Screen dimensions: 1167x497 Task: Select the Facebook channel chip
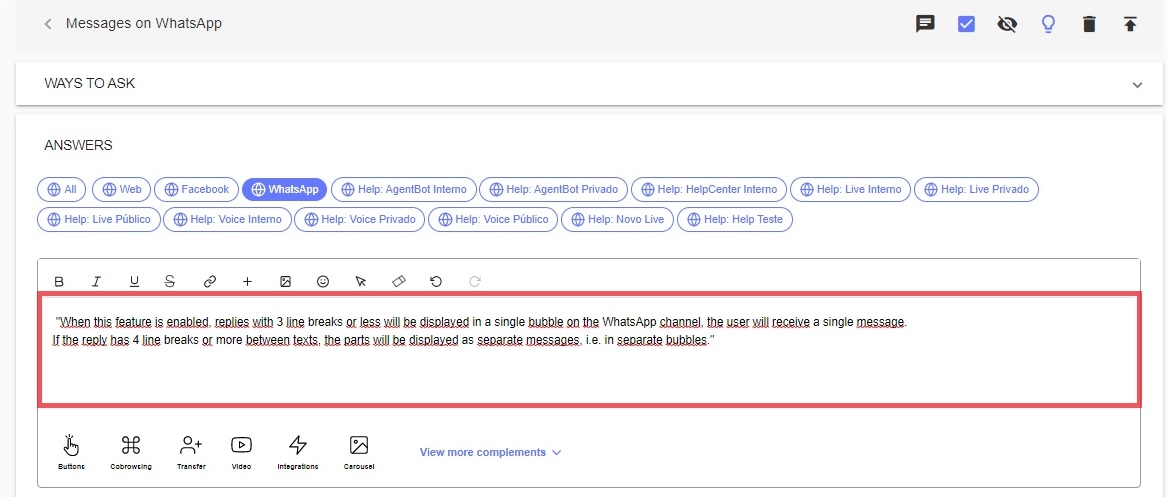[x=196, y=190]
